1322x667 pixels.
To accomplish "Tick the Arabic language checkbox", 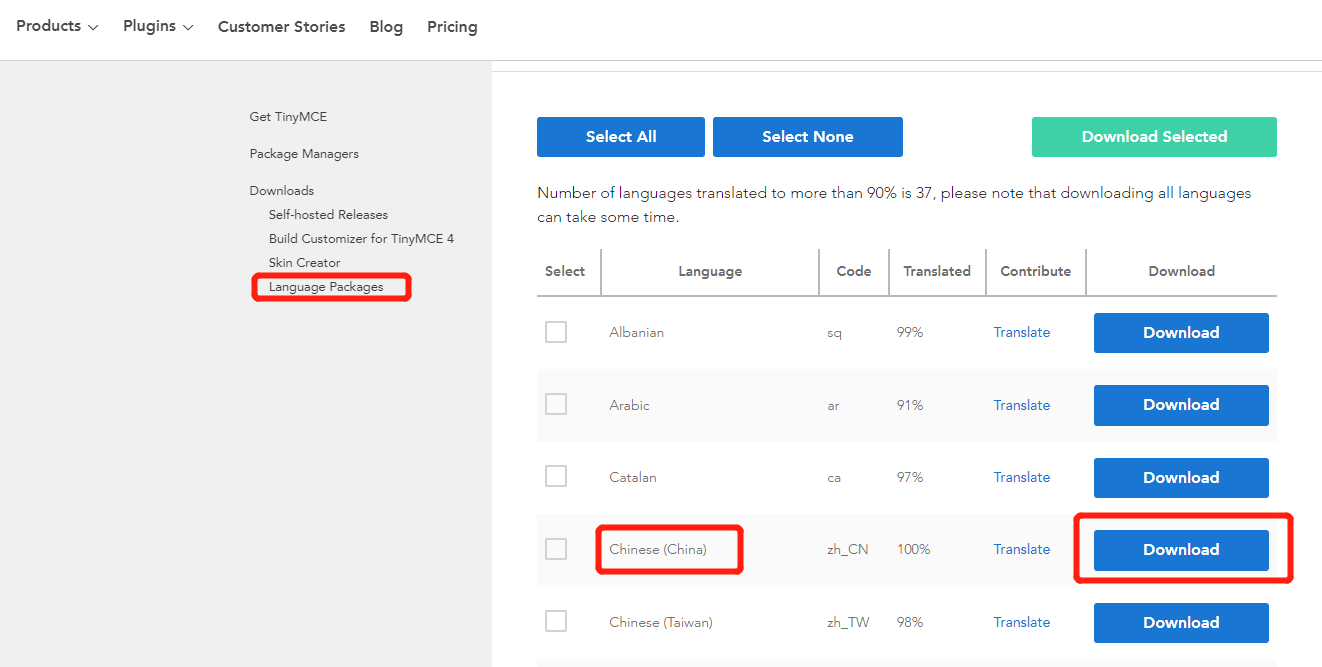I will pyautogui.click(x=556, y=404).
